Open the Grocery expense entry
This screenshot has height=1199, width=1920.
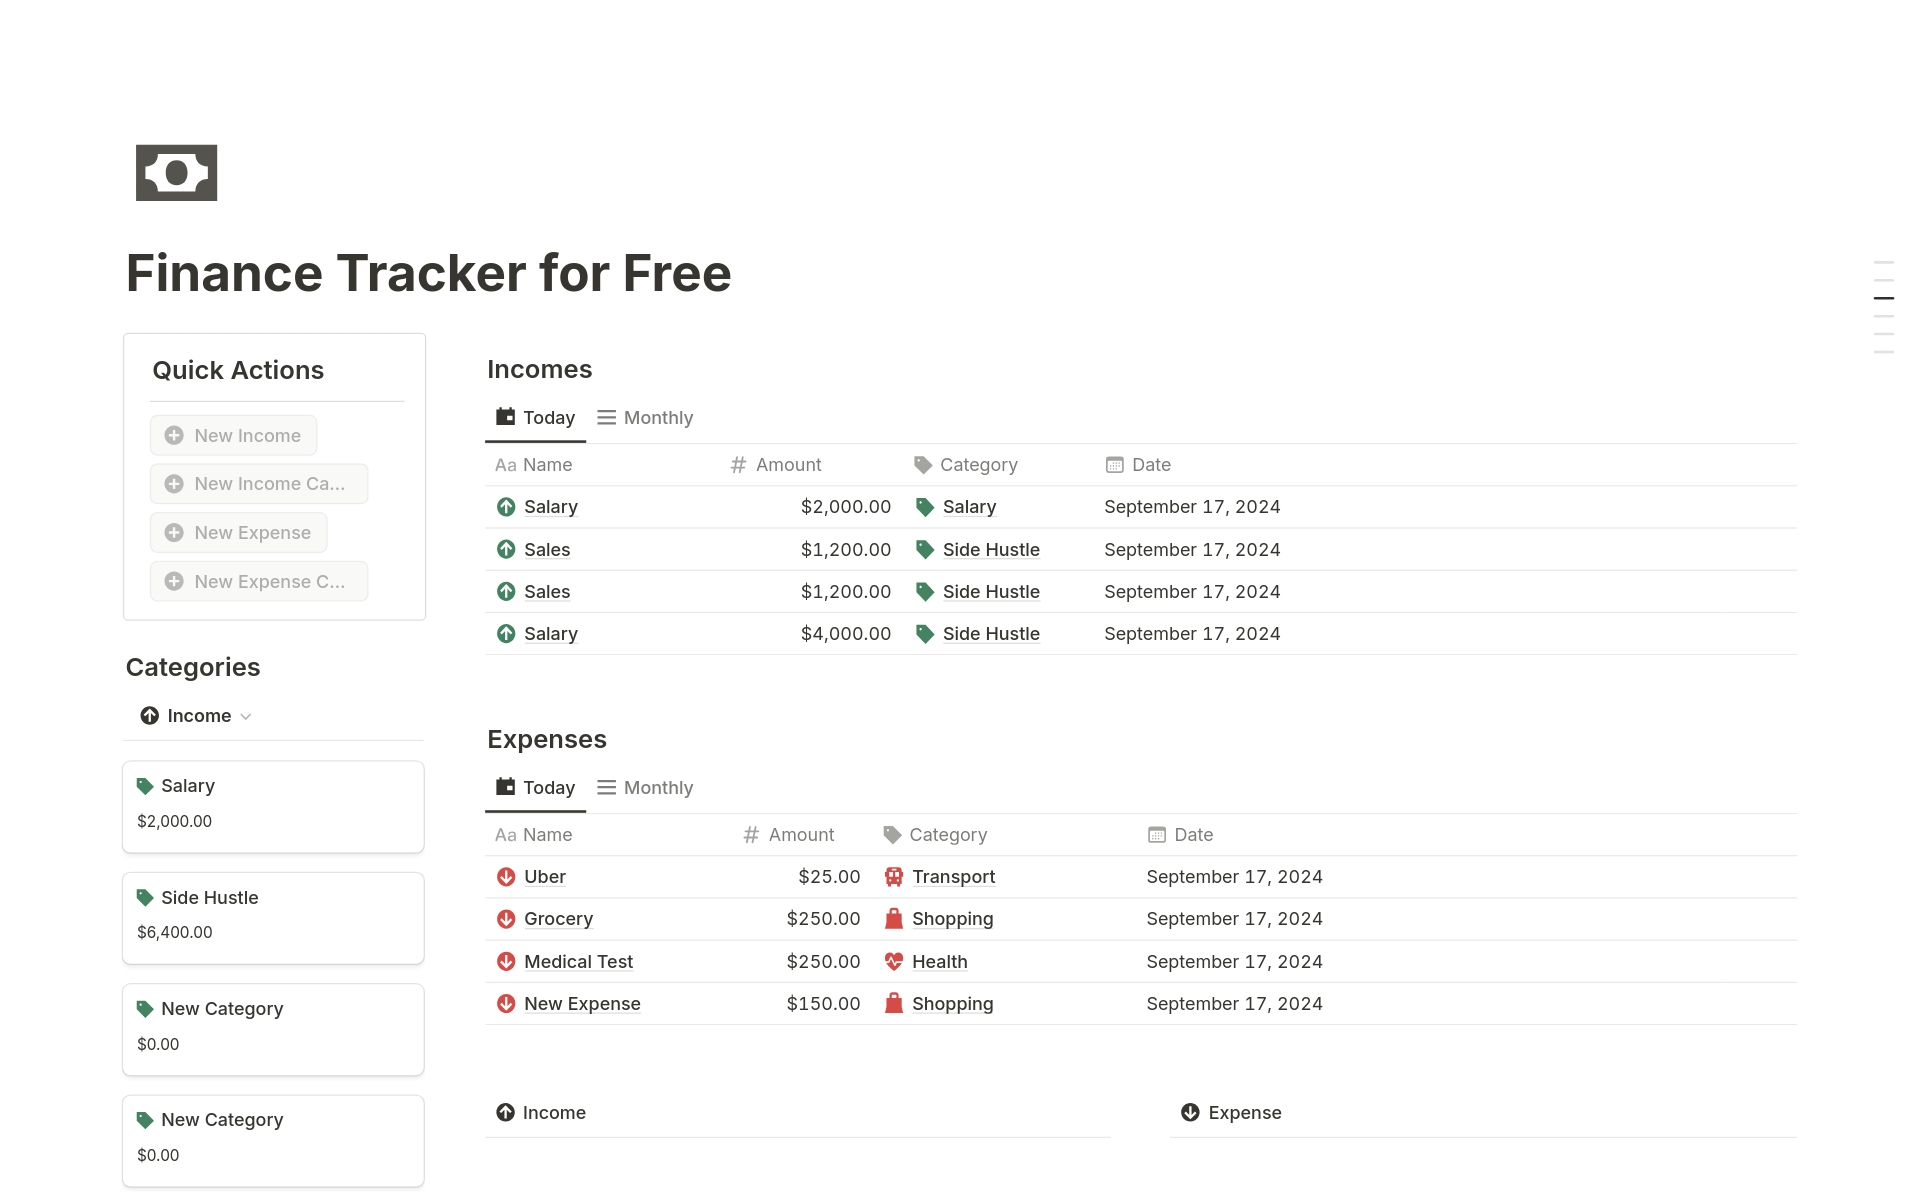[x=558, y=918]
